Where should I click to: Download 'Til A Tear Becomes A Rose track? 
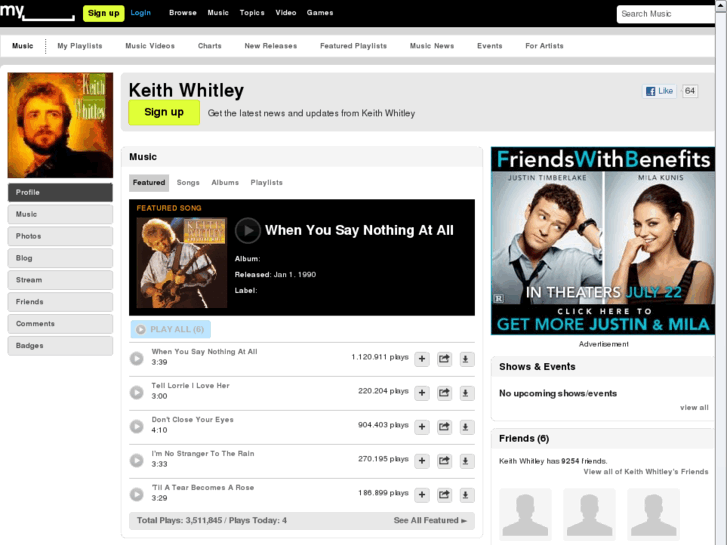(x=466, y=495)
